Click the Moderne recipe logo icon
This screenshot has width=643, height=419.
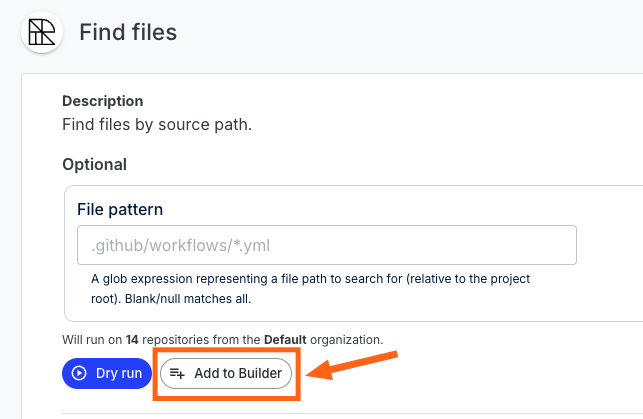(42, 32)
